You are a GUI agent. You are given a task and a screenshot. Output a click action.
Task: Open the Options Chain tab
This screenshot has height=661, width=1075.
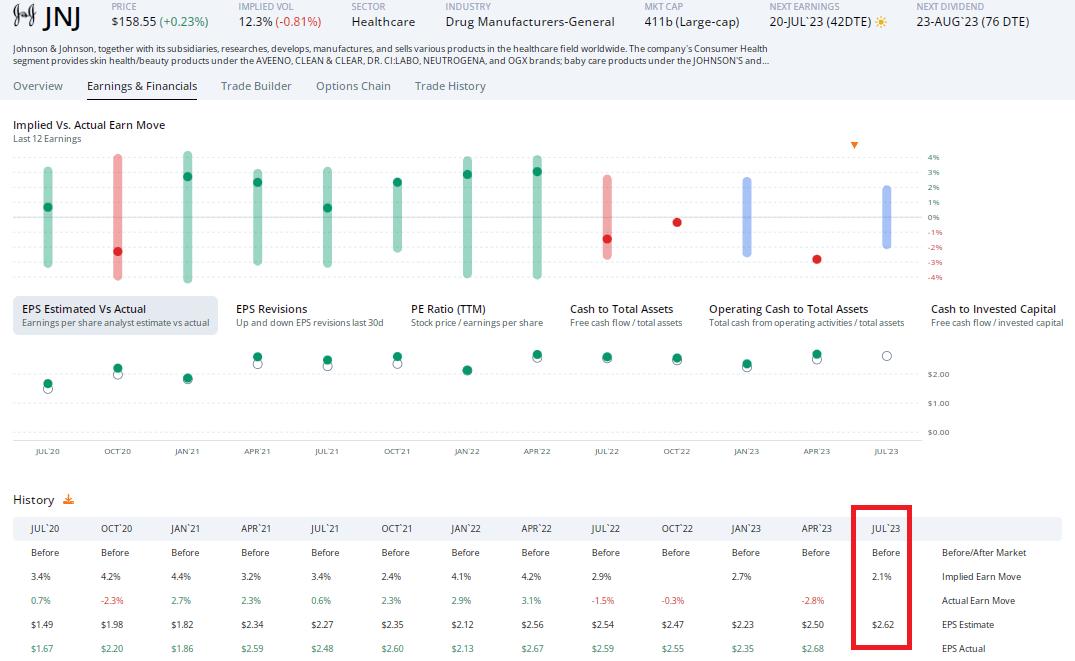[353, 86]
